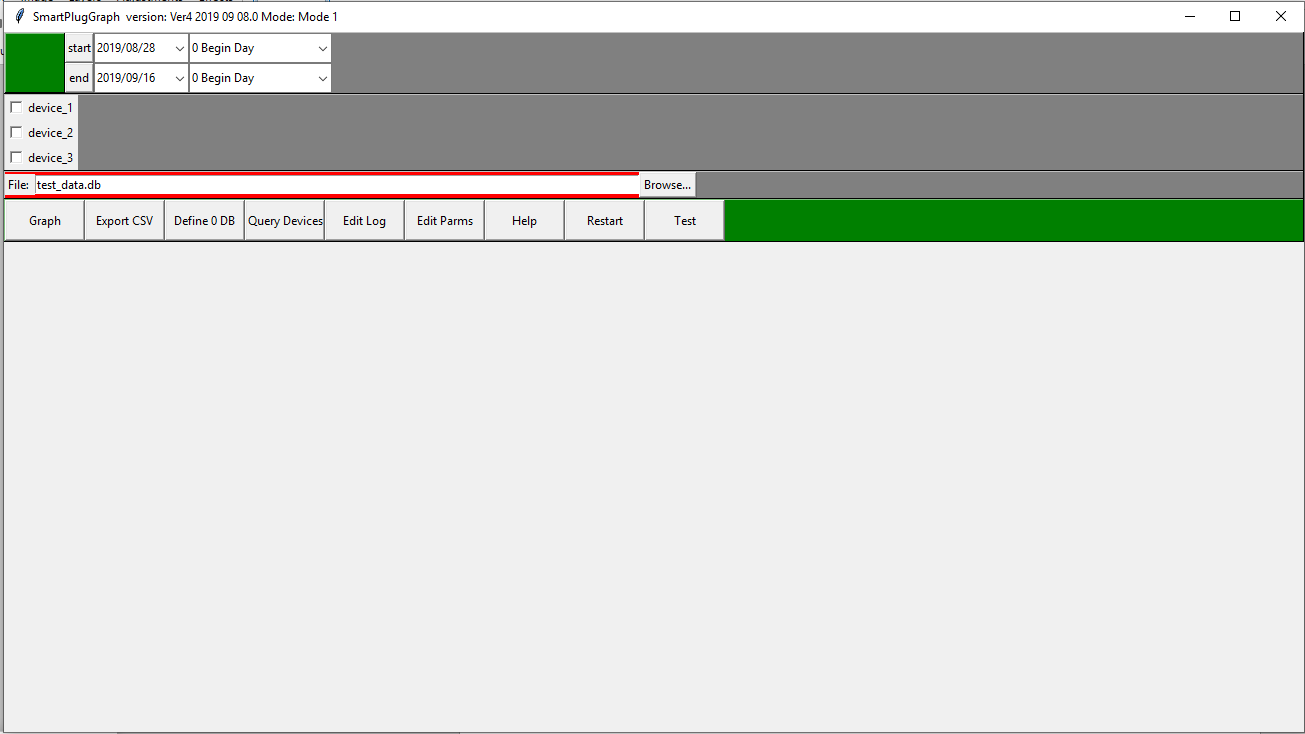Open Edit Parms settings

pyautogui.click(x=445, y=221)
